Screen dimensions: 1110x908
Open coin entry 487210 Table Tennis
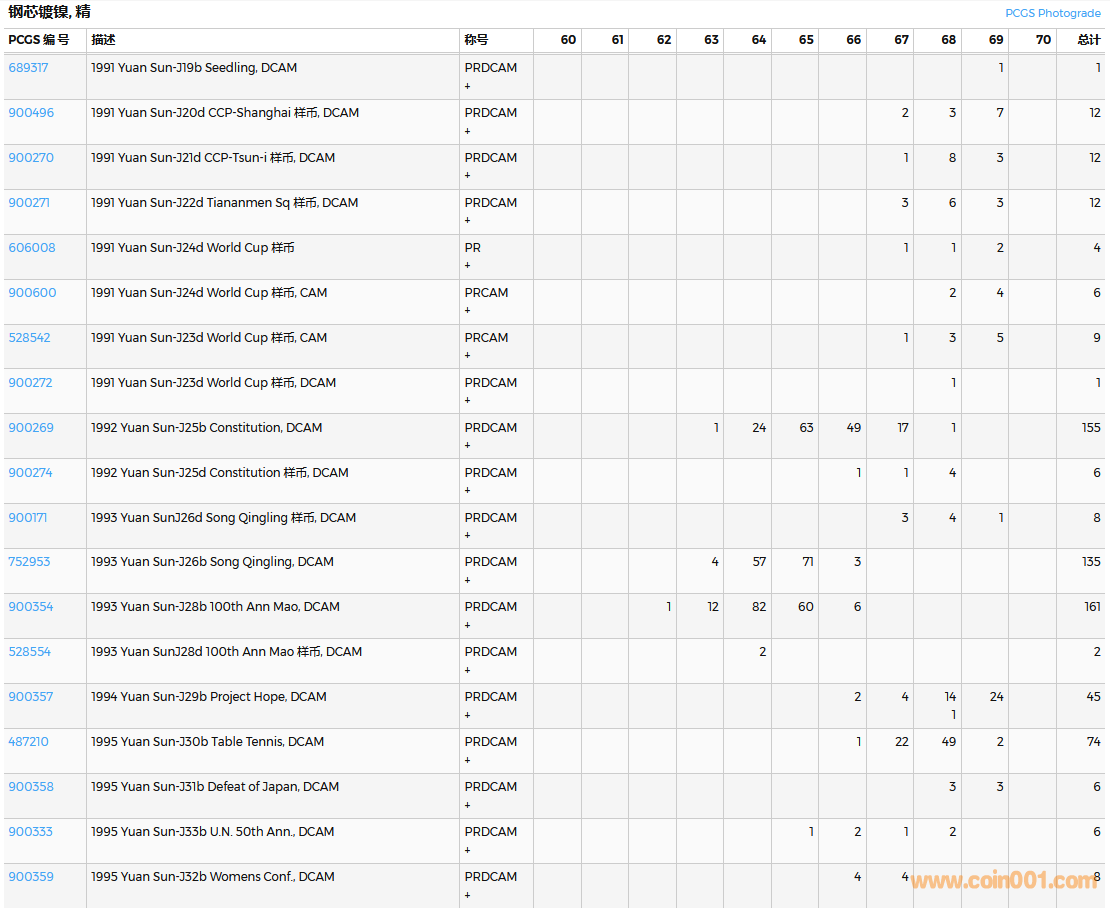click(x=28, y=742)
